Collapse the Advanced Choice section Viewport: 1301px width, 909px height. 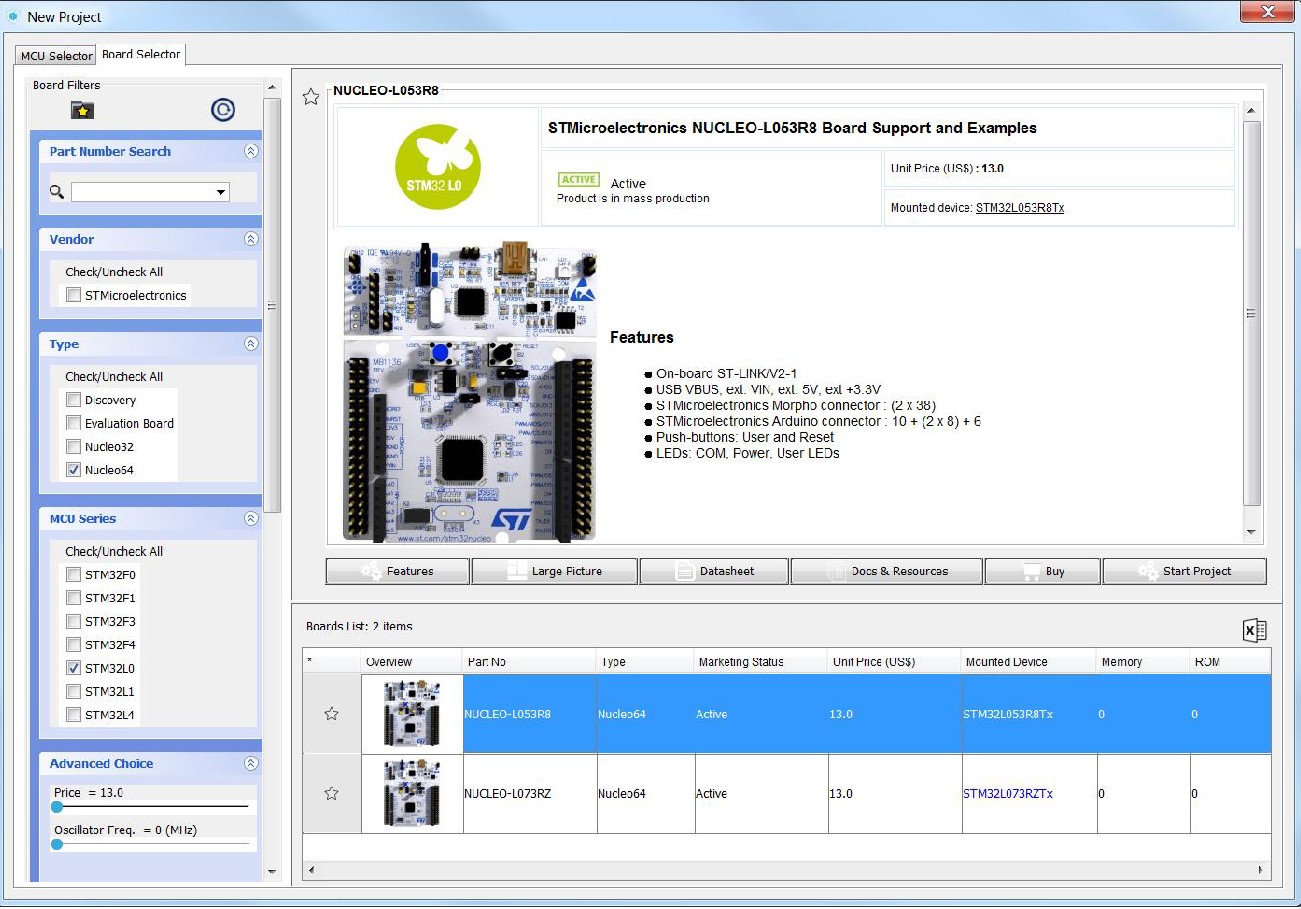251,764
